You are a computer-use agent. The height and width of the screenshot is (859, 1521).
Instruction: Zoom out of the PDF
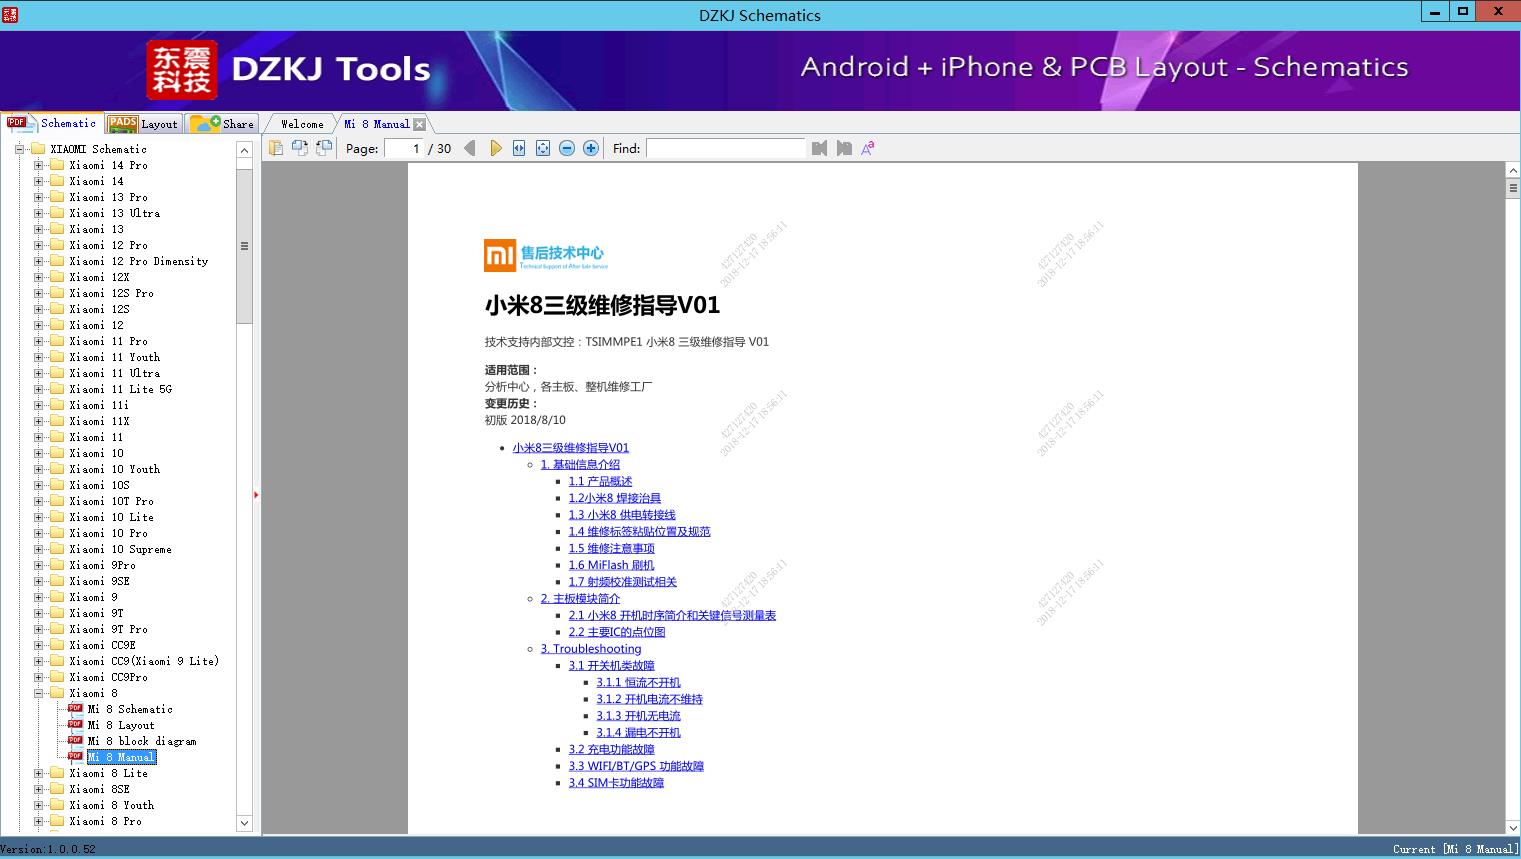pyautogui.click(x=567, y=148)
